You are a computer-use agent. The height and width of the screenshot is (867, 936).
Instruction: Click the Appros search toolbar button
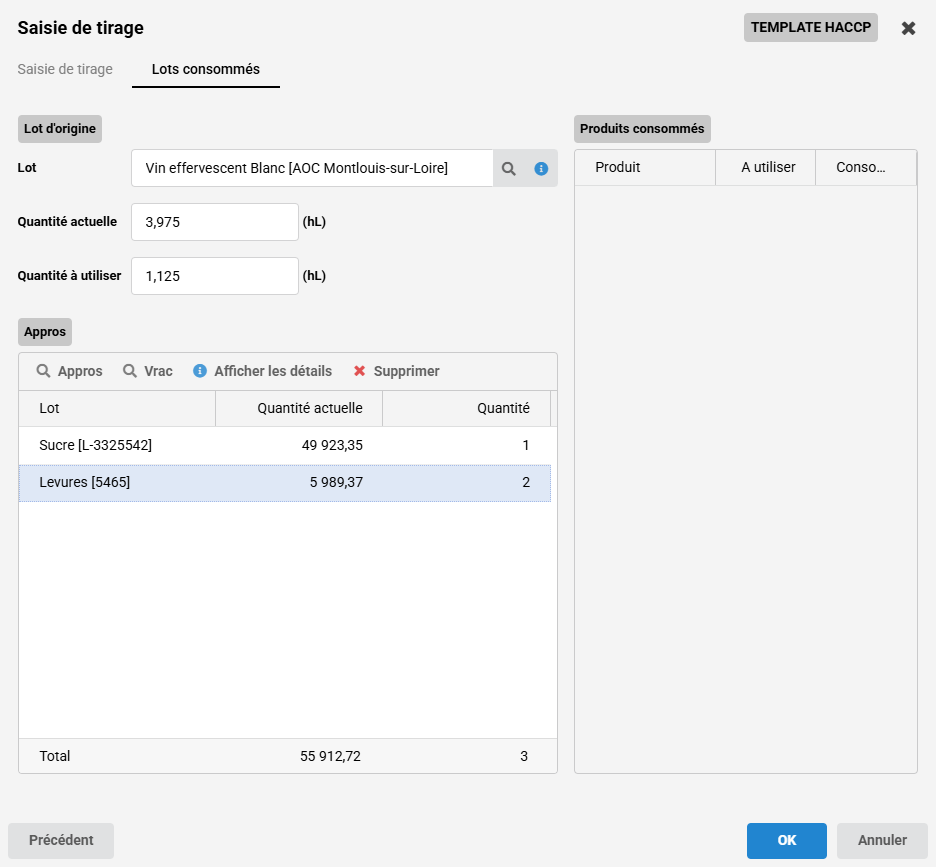pos(70,371)
